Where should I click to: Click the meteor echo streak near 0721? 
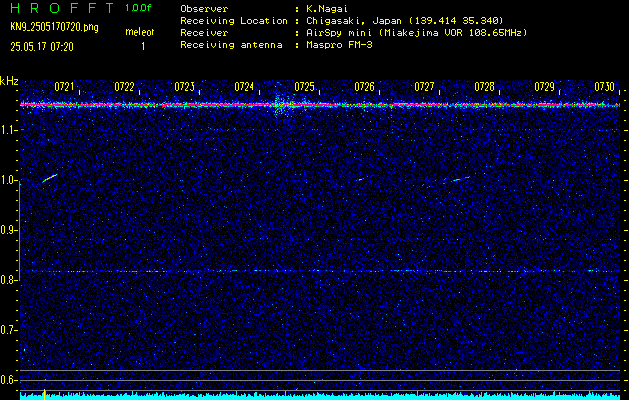(x=50, y=178)
